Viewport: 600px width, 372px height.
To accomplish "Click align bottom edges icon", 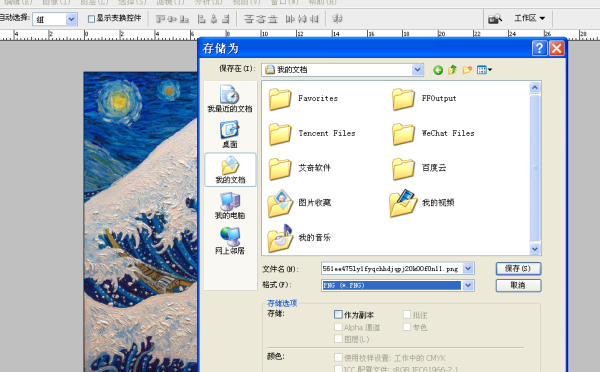I will (184, 19).
